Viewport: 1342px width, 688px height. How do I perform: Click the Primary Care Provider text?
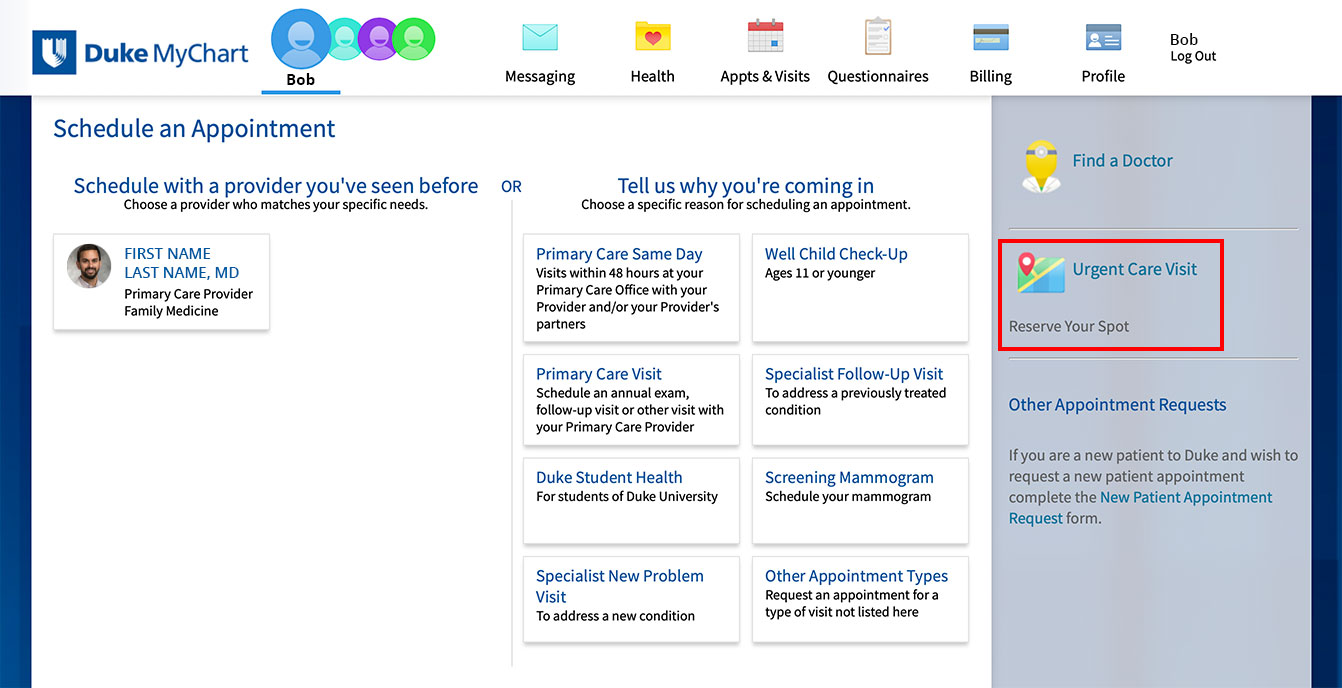tap(189, 294)
